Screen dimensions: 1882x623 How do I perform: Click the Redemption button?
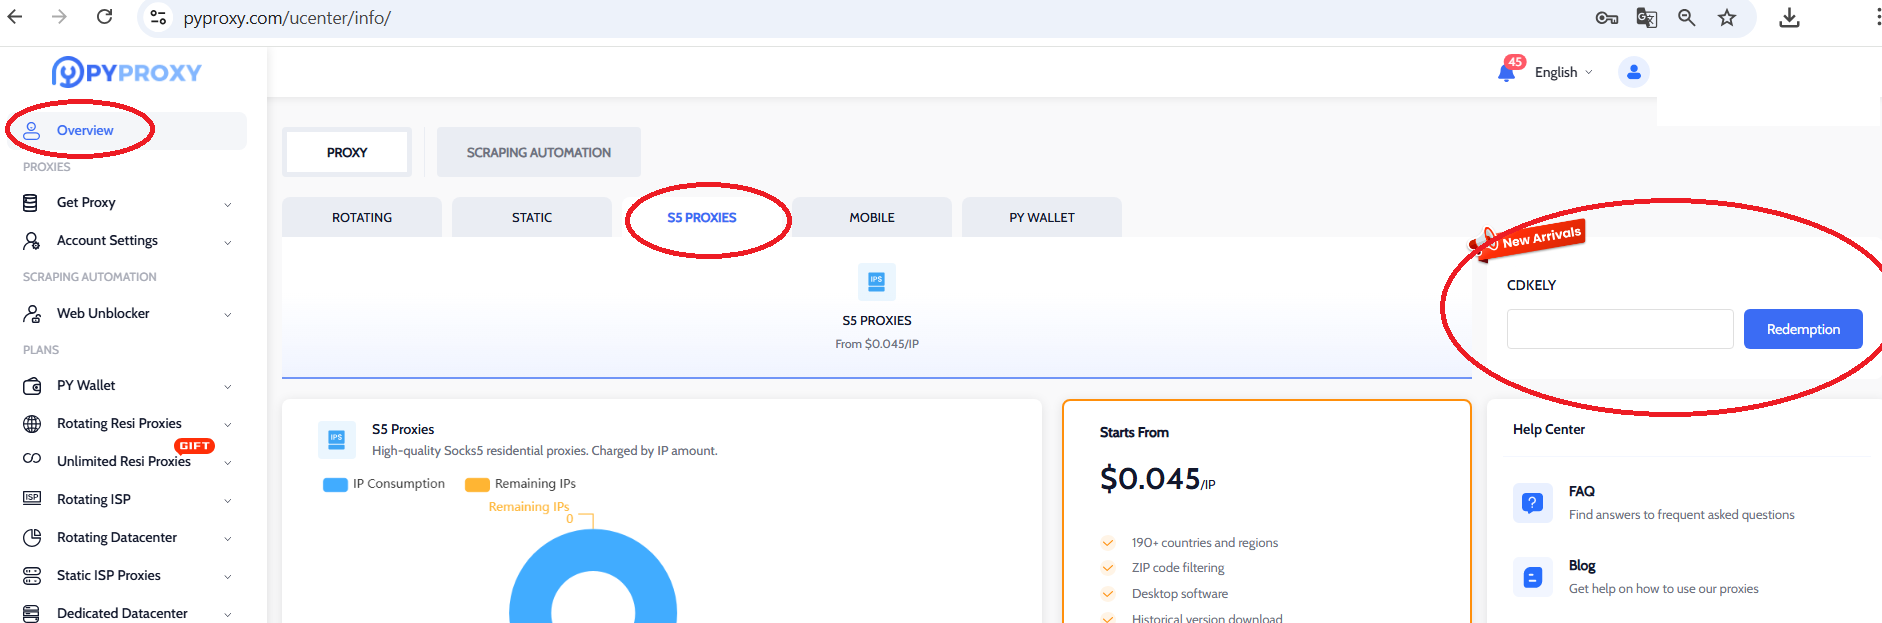point(1803,329)
